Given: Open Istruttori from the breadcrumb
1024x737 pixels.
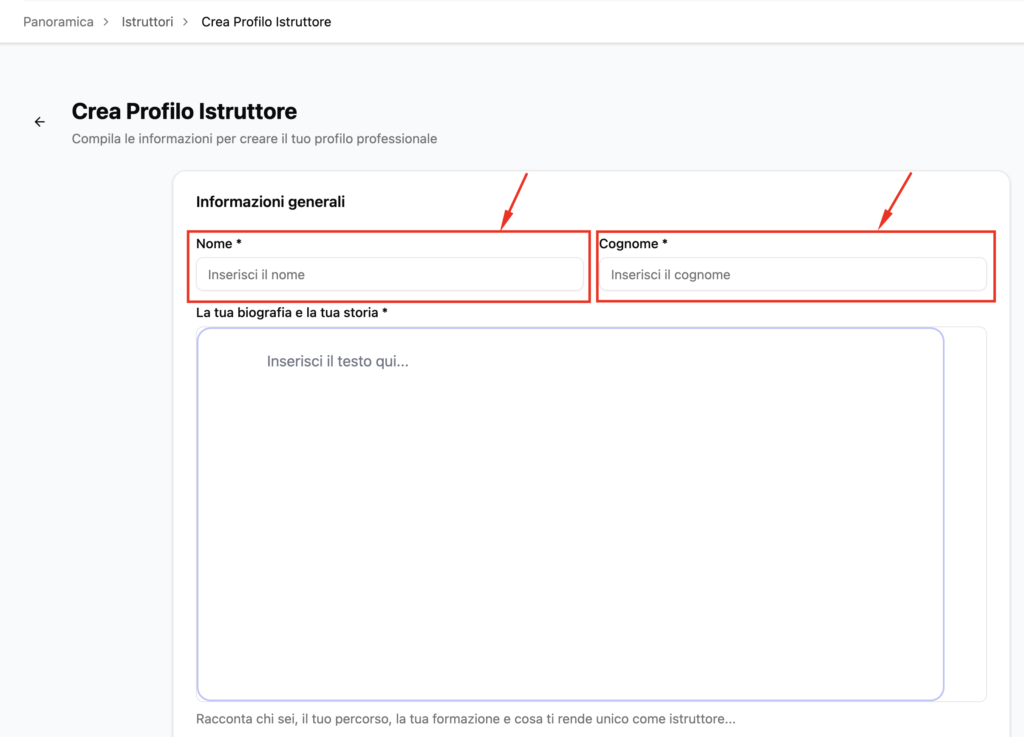Looking at the screenshot, I should 147,22.
